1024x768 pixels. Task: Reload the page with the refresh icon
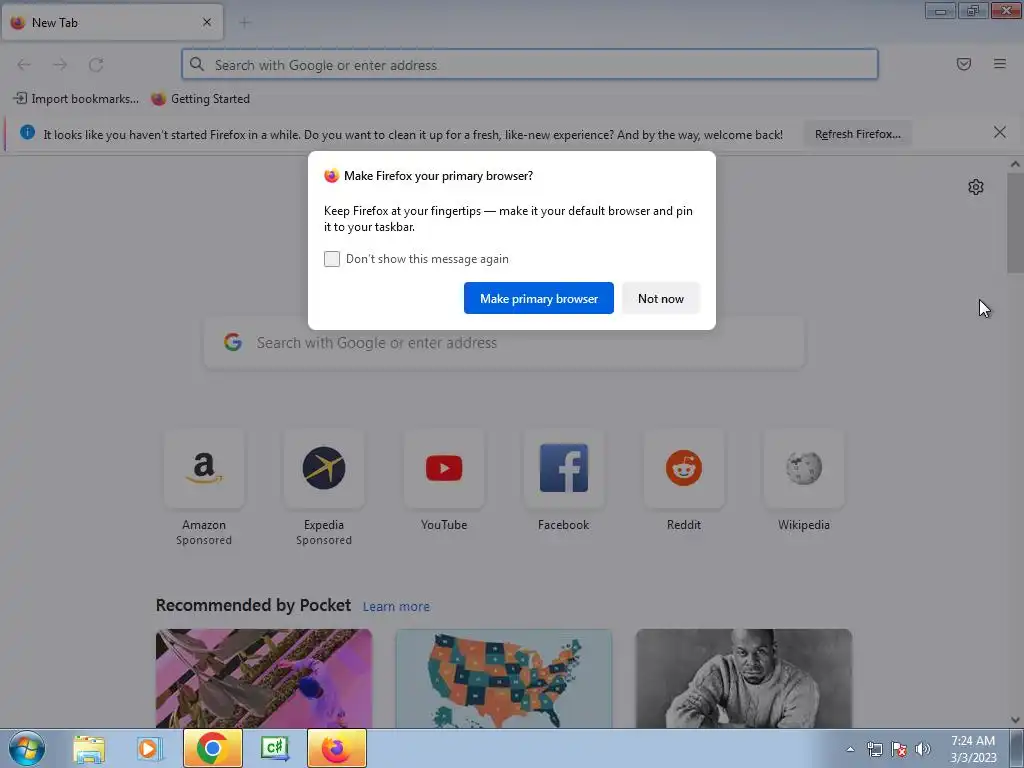click(96, 65)
